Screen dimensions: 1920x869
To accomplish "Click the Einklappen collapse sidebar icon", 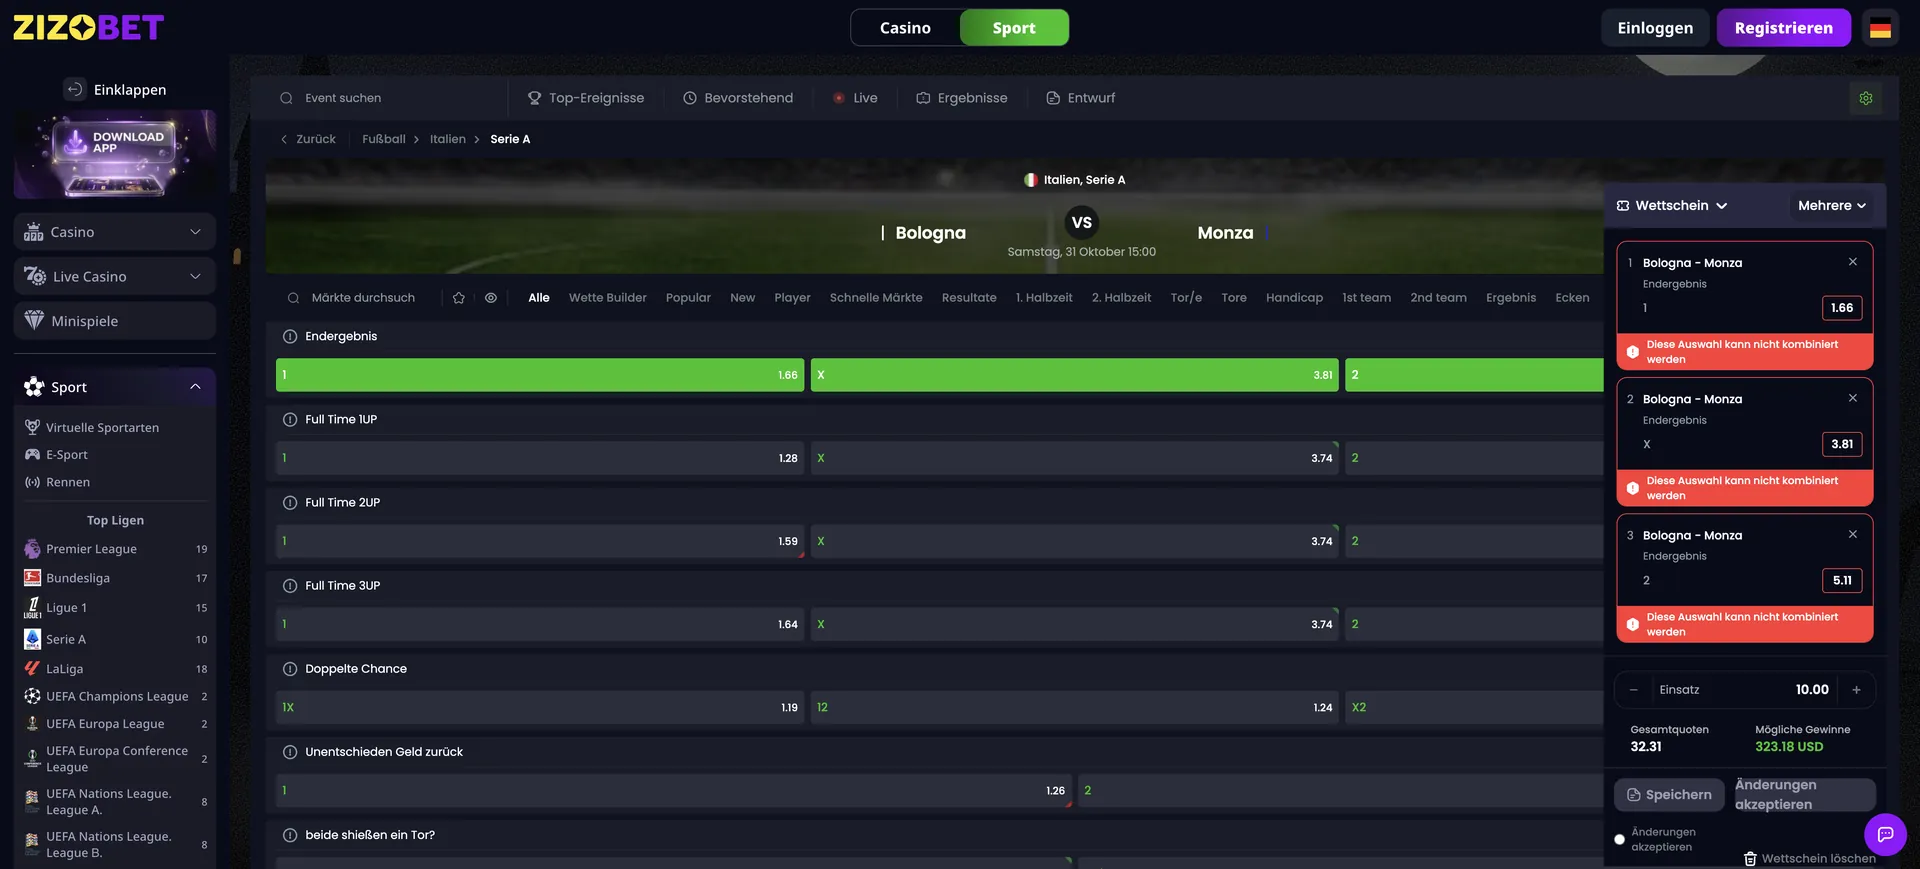I will 75,89.
